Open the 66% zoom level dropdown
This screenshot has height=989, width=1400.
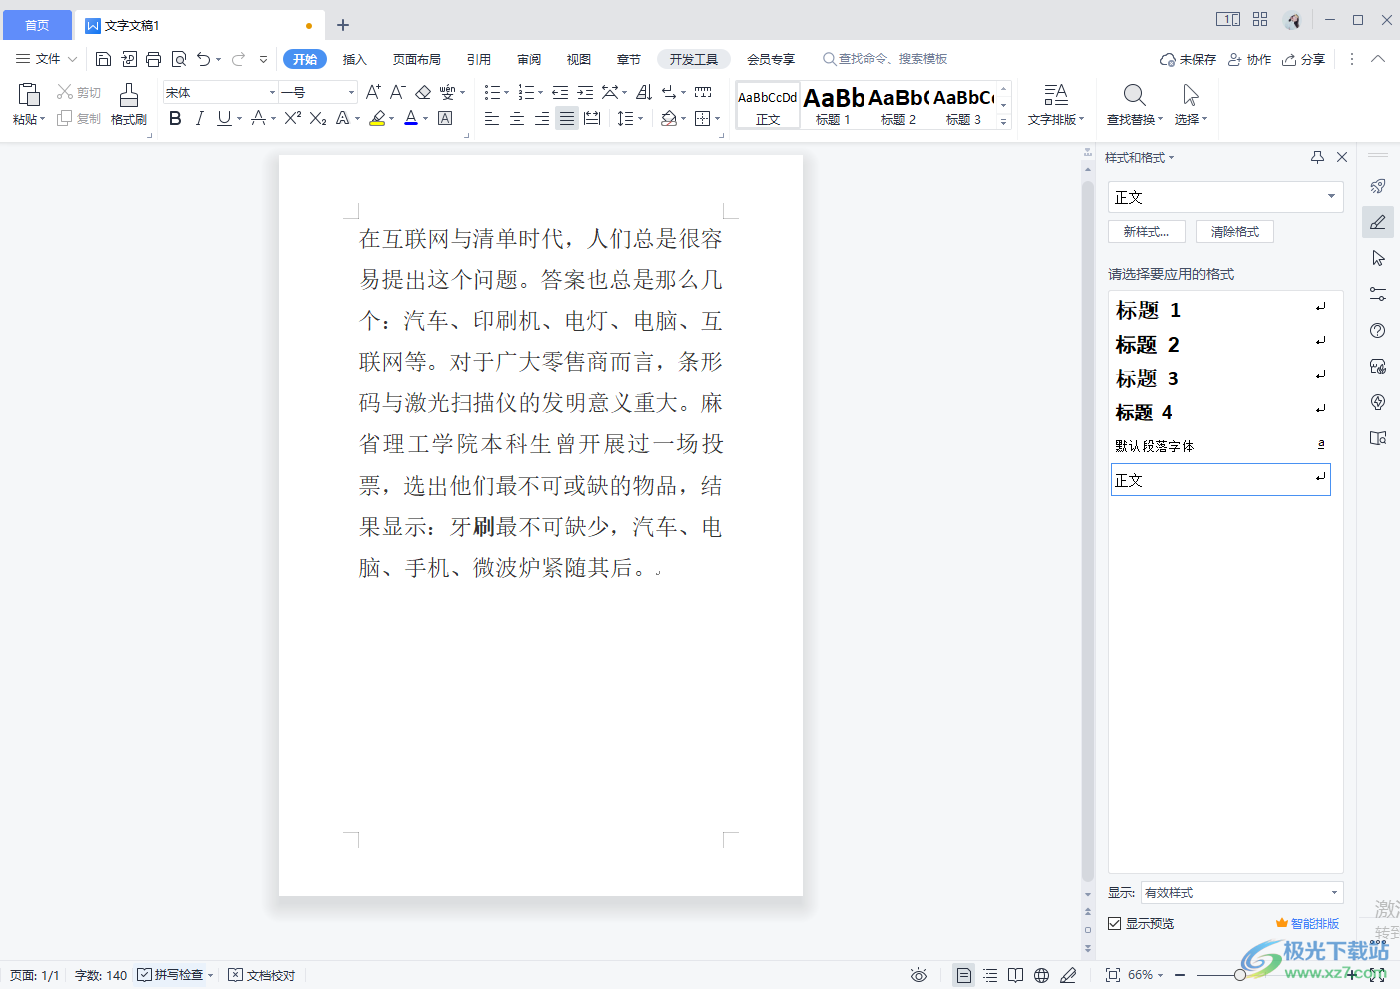(1146, 975)
